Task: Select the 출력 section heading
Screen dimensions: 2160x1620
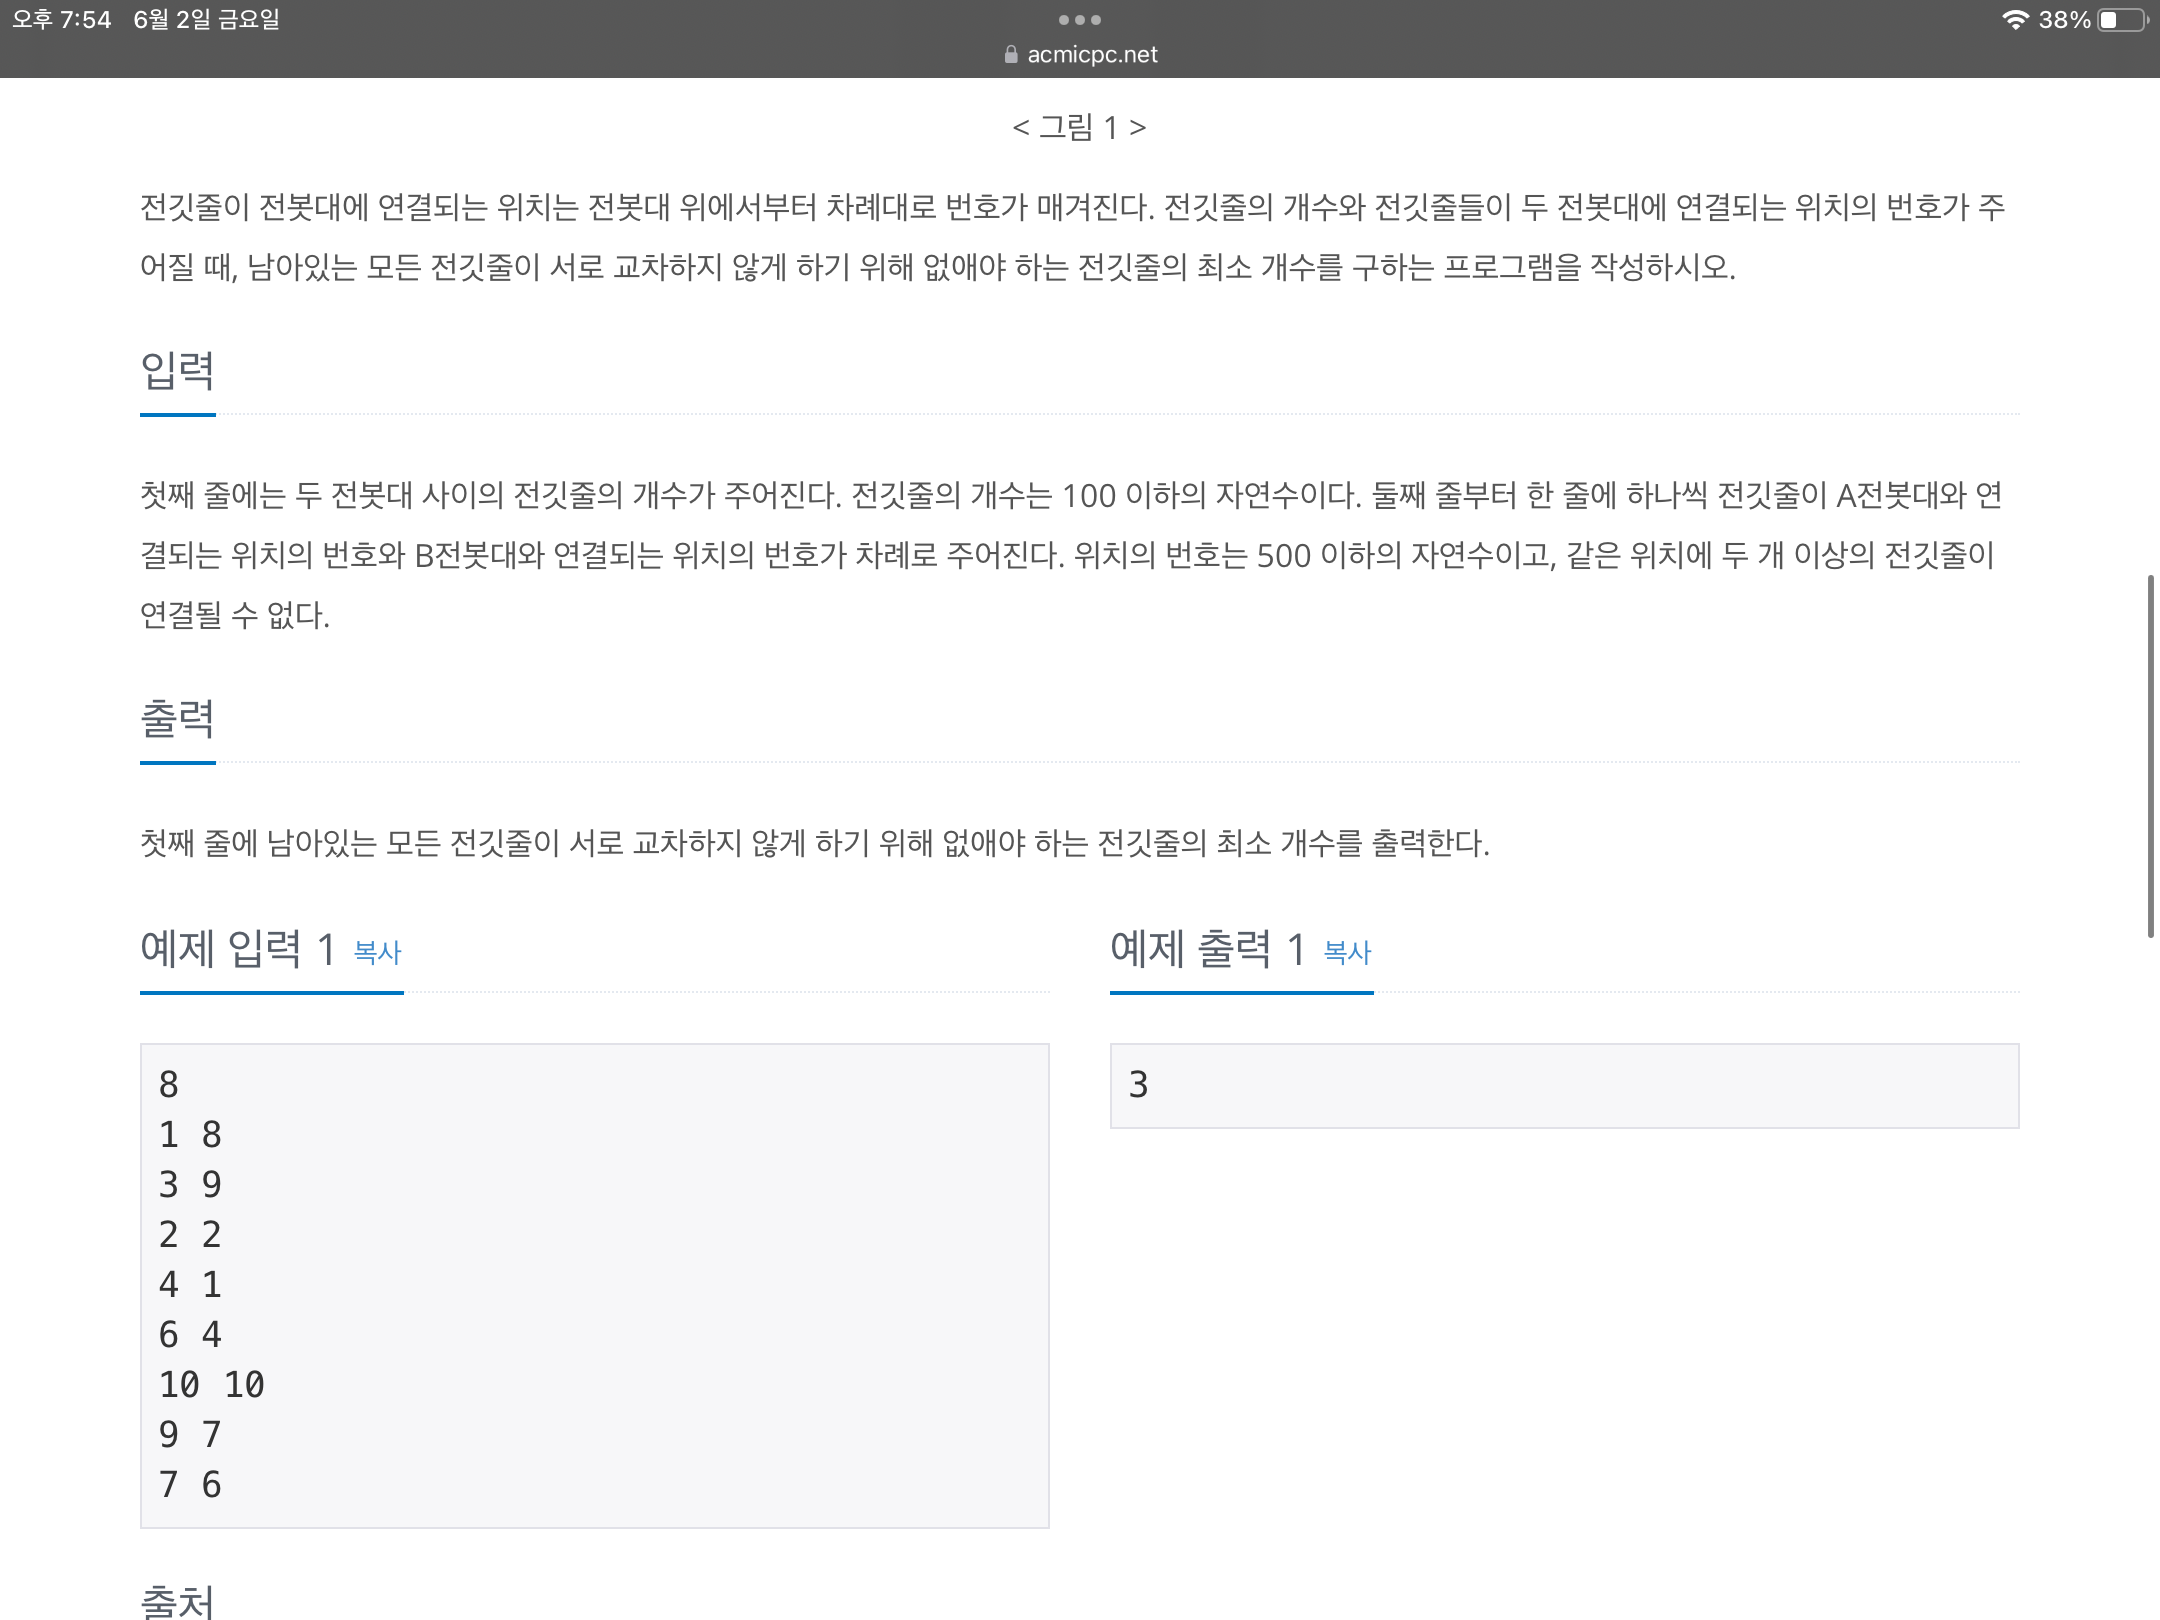Action: [178, 720]
